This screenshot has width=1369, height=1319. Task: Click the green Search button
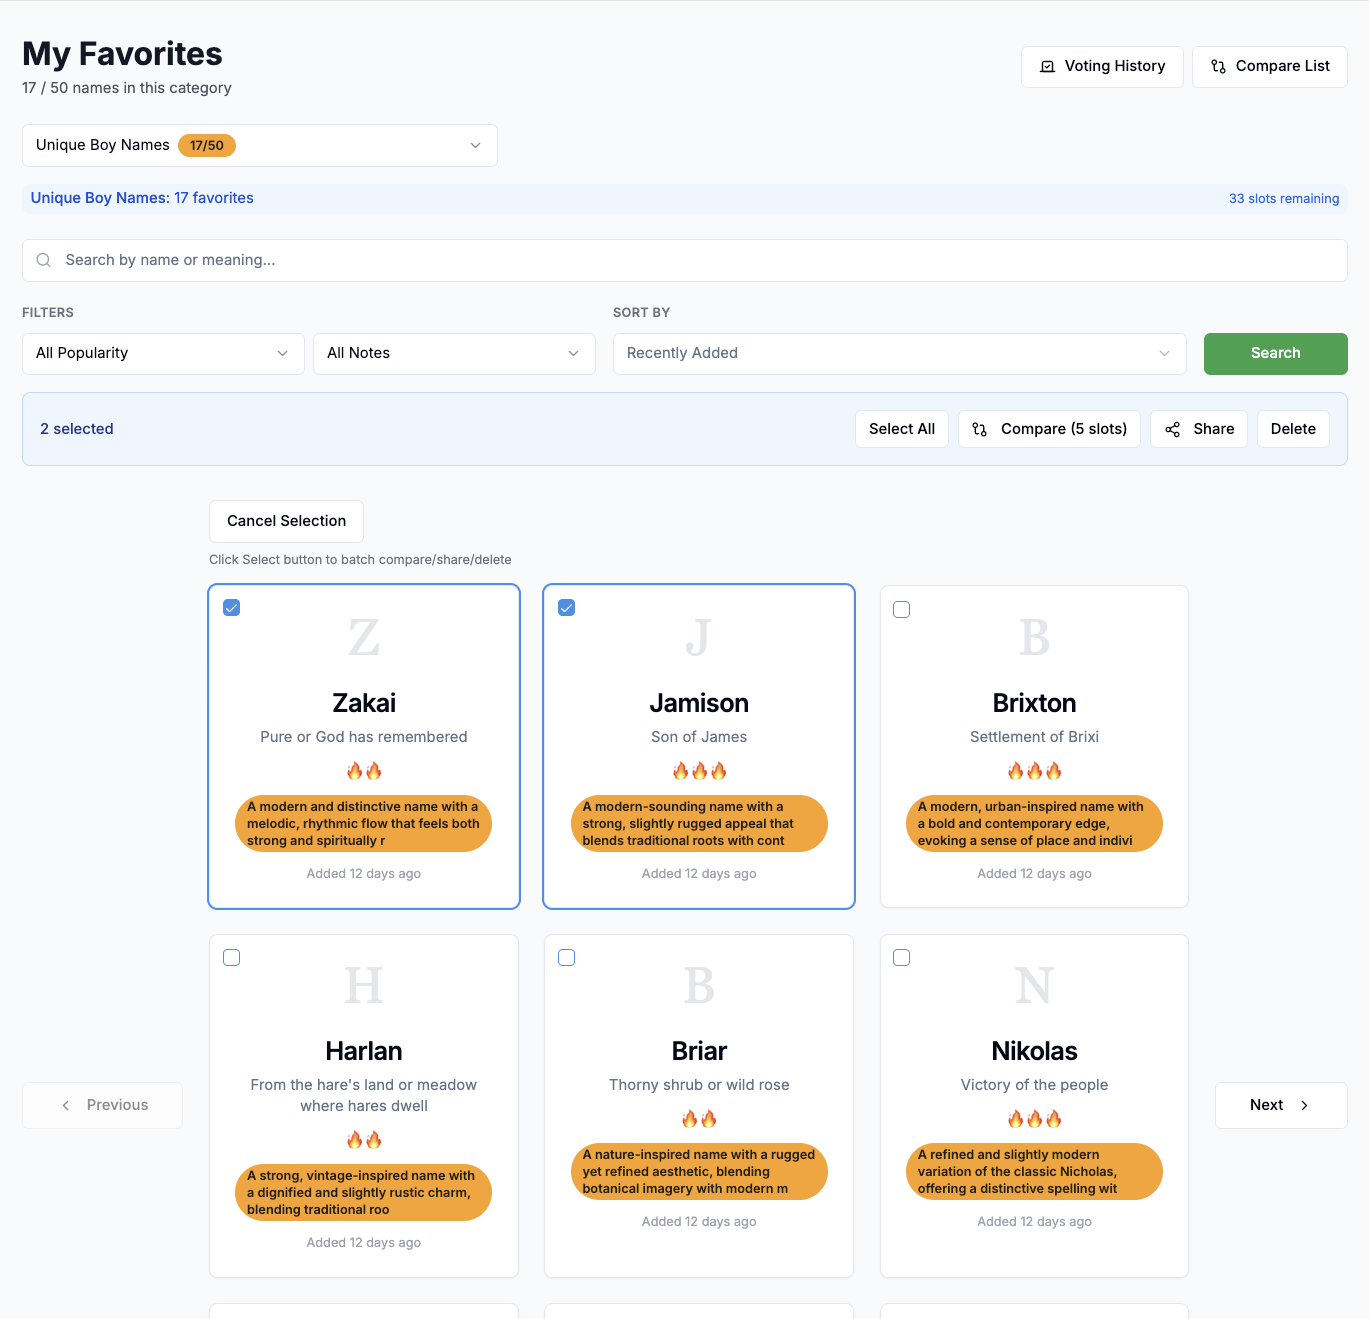1275,353
